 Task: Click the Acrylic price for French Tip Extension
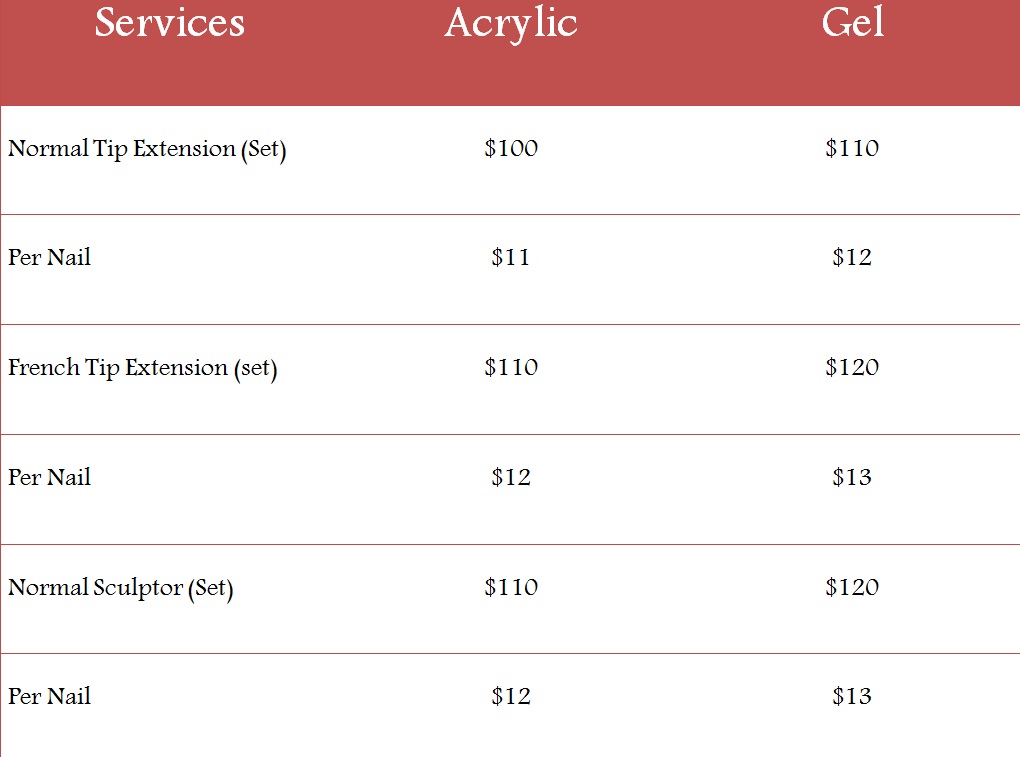coord(511,368)
